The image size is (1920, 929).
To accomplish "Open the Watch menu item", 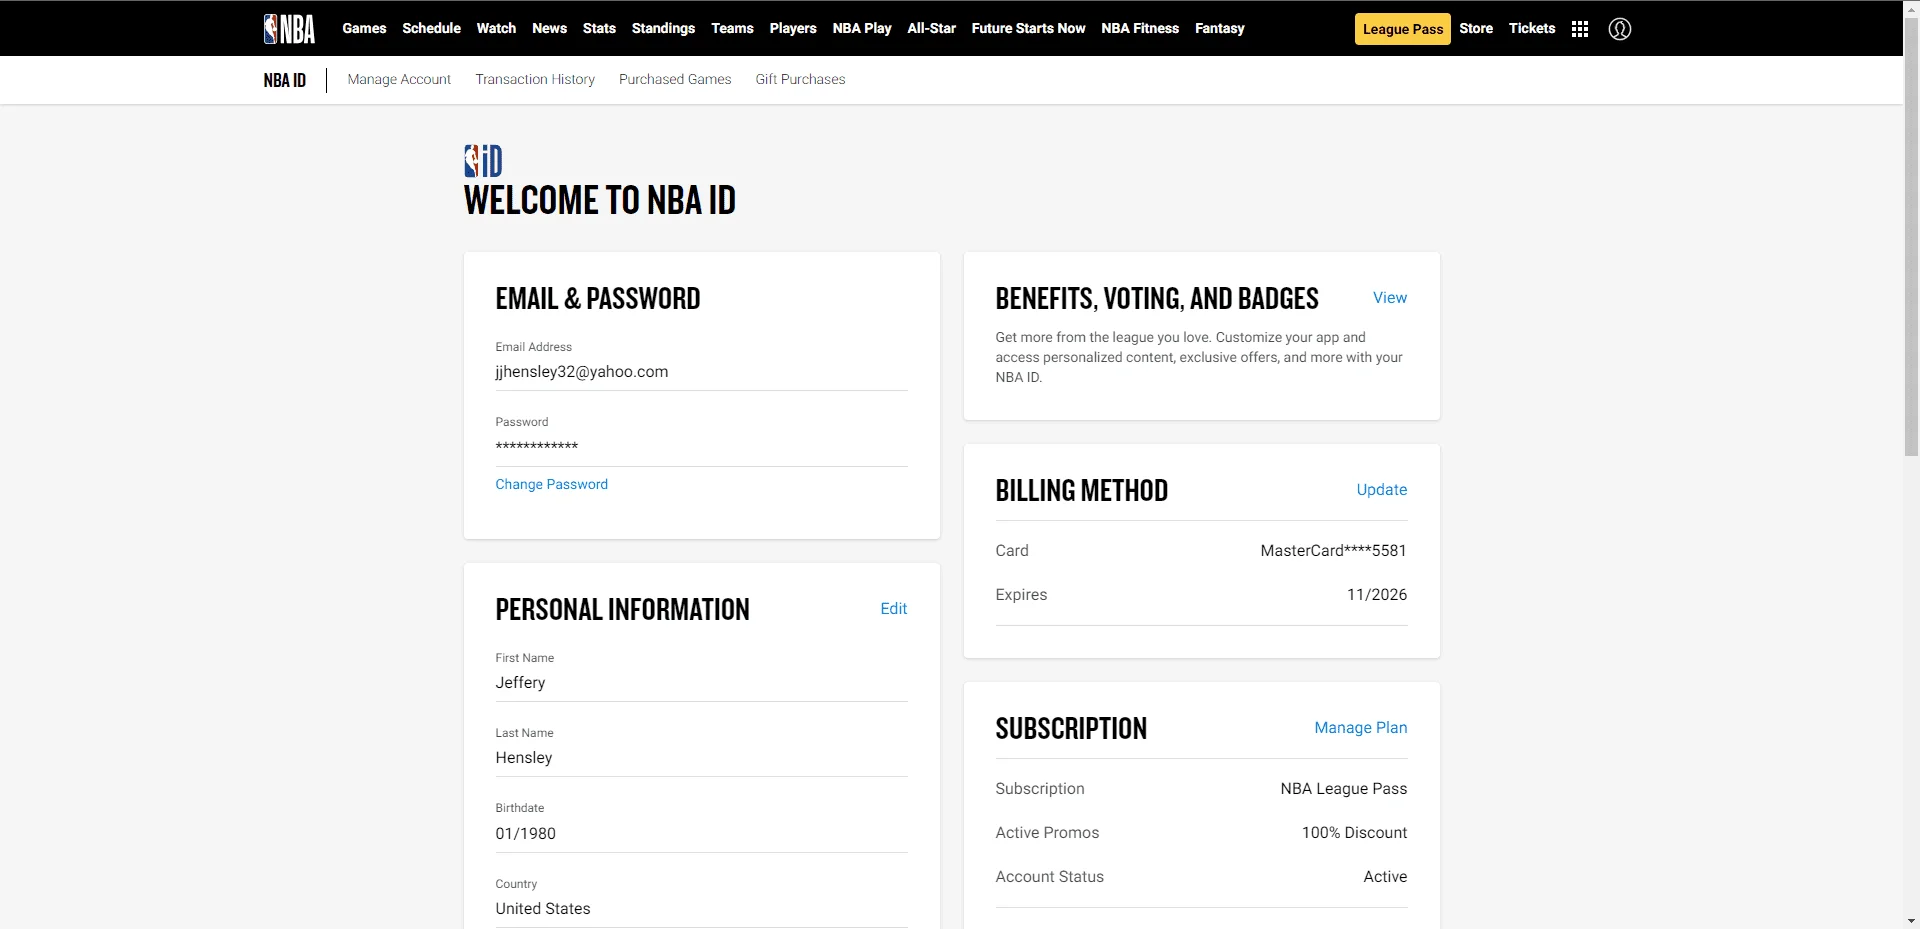I will (496, 28).
